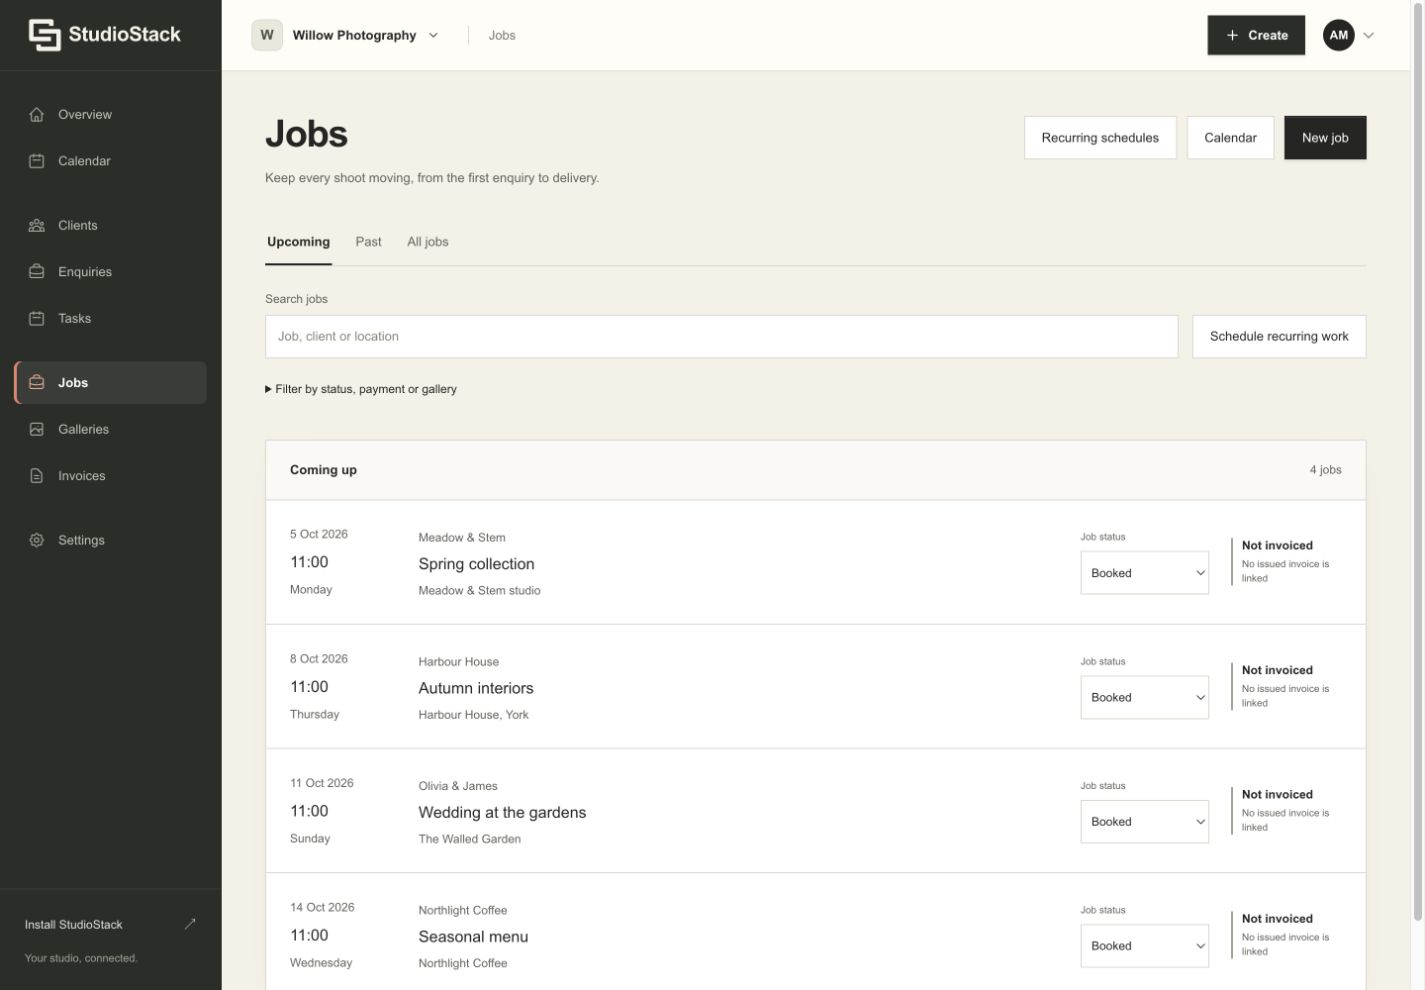Open Job status dropdown for Seasonal menu
Image resolution: width=1425 pixels, height=990 pixels.
tap(1144, 946)
